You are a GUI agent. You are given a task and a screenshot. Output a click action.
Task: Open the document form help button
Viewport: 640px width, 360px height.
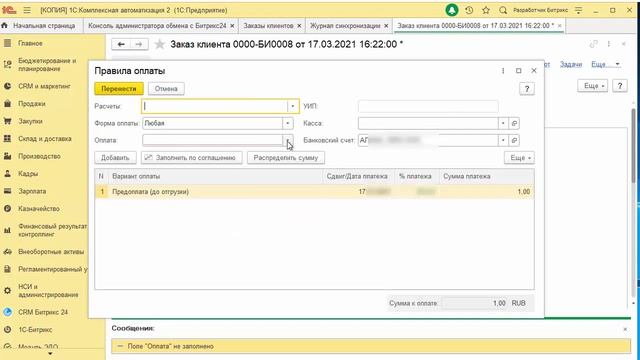[620, 86]
